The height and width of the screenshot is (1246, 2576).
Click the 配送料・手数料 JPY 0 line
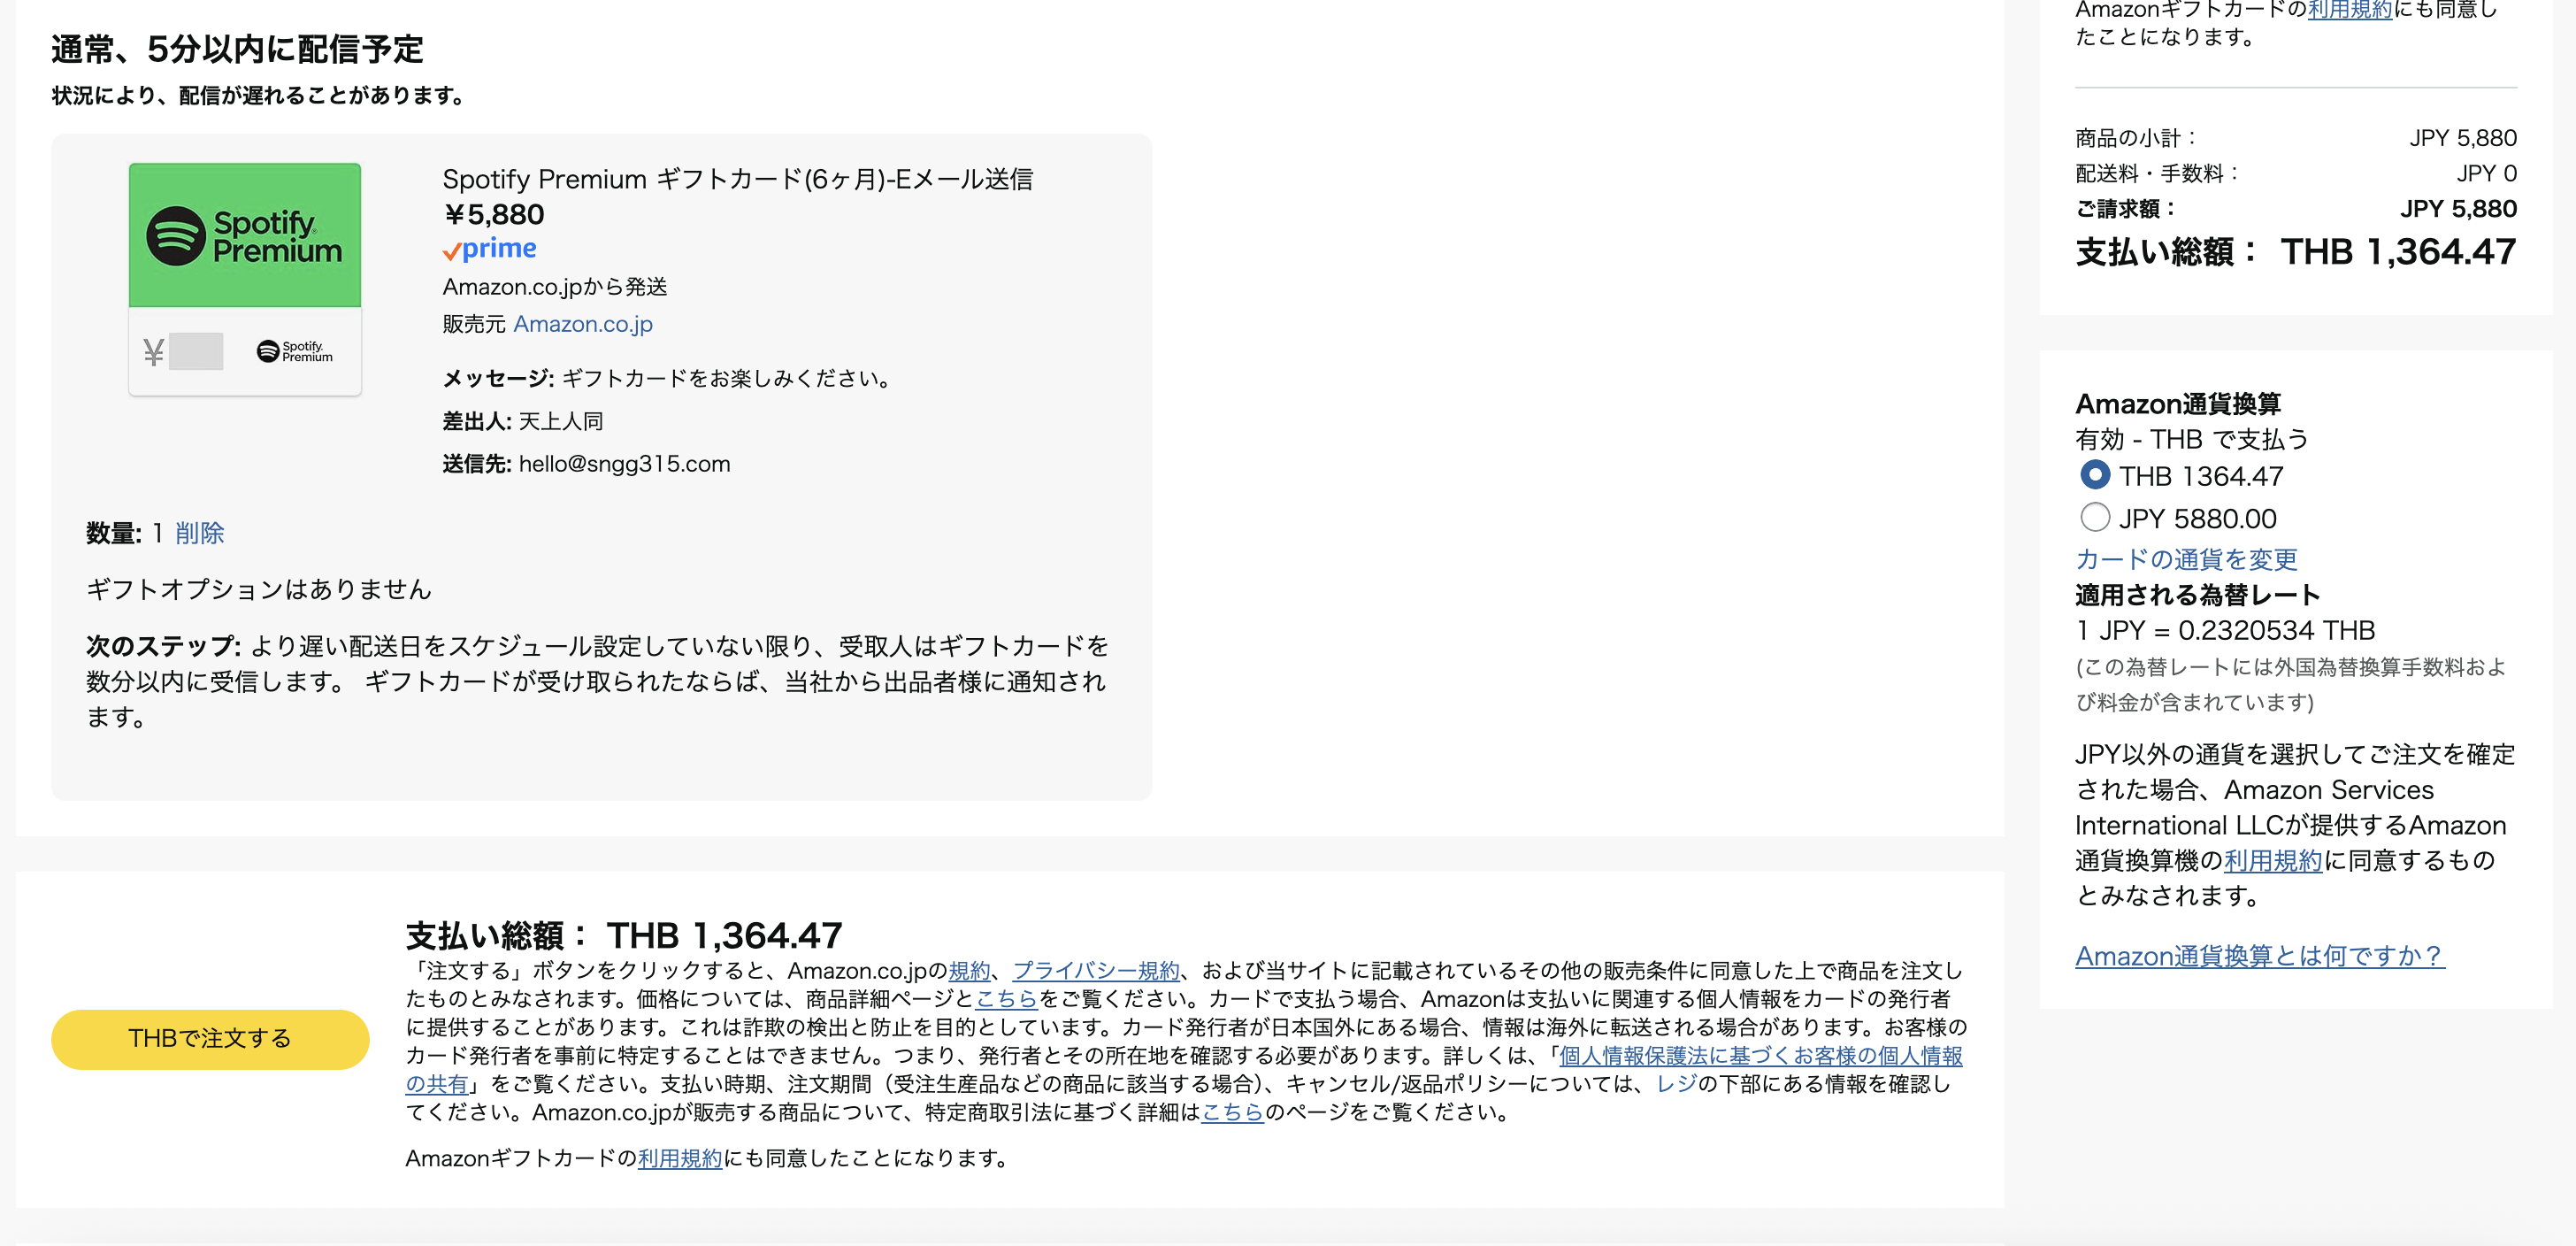[2295, 173]
